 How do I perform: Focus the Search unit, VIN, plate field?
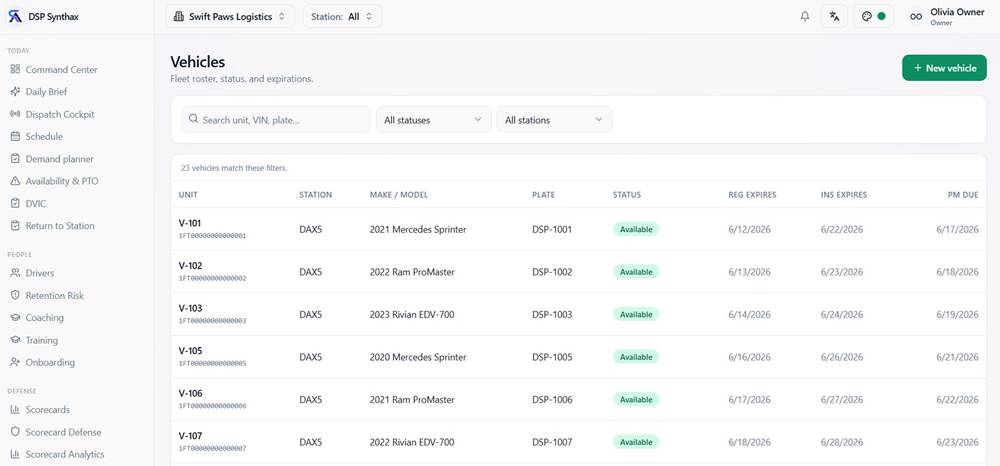[x=276, y=119]
